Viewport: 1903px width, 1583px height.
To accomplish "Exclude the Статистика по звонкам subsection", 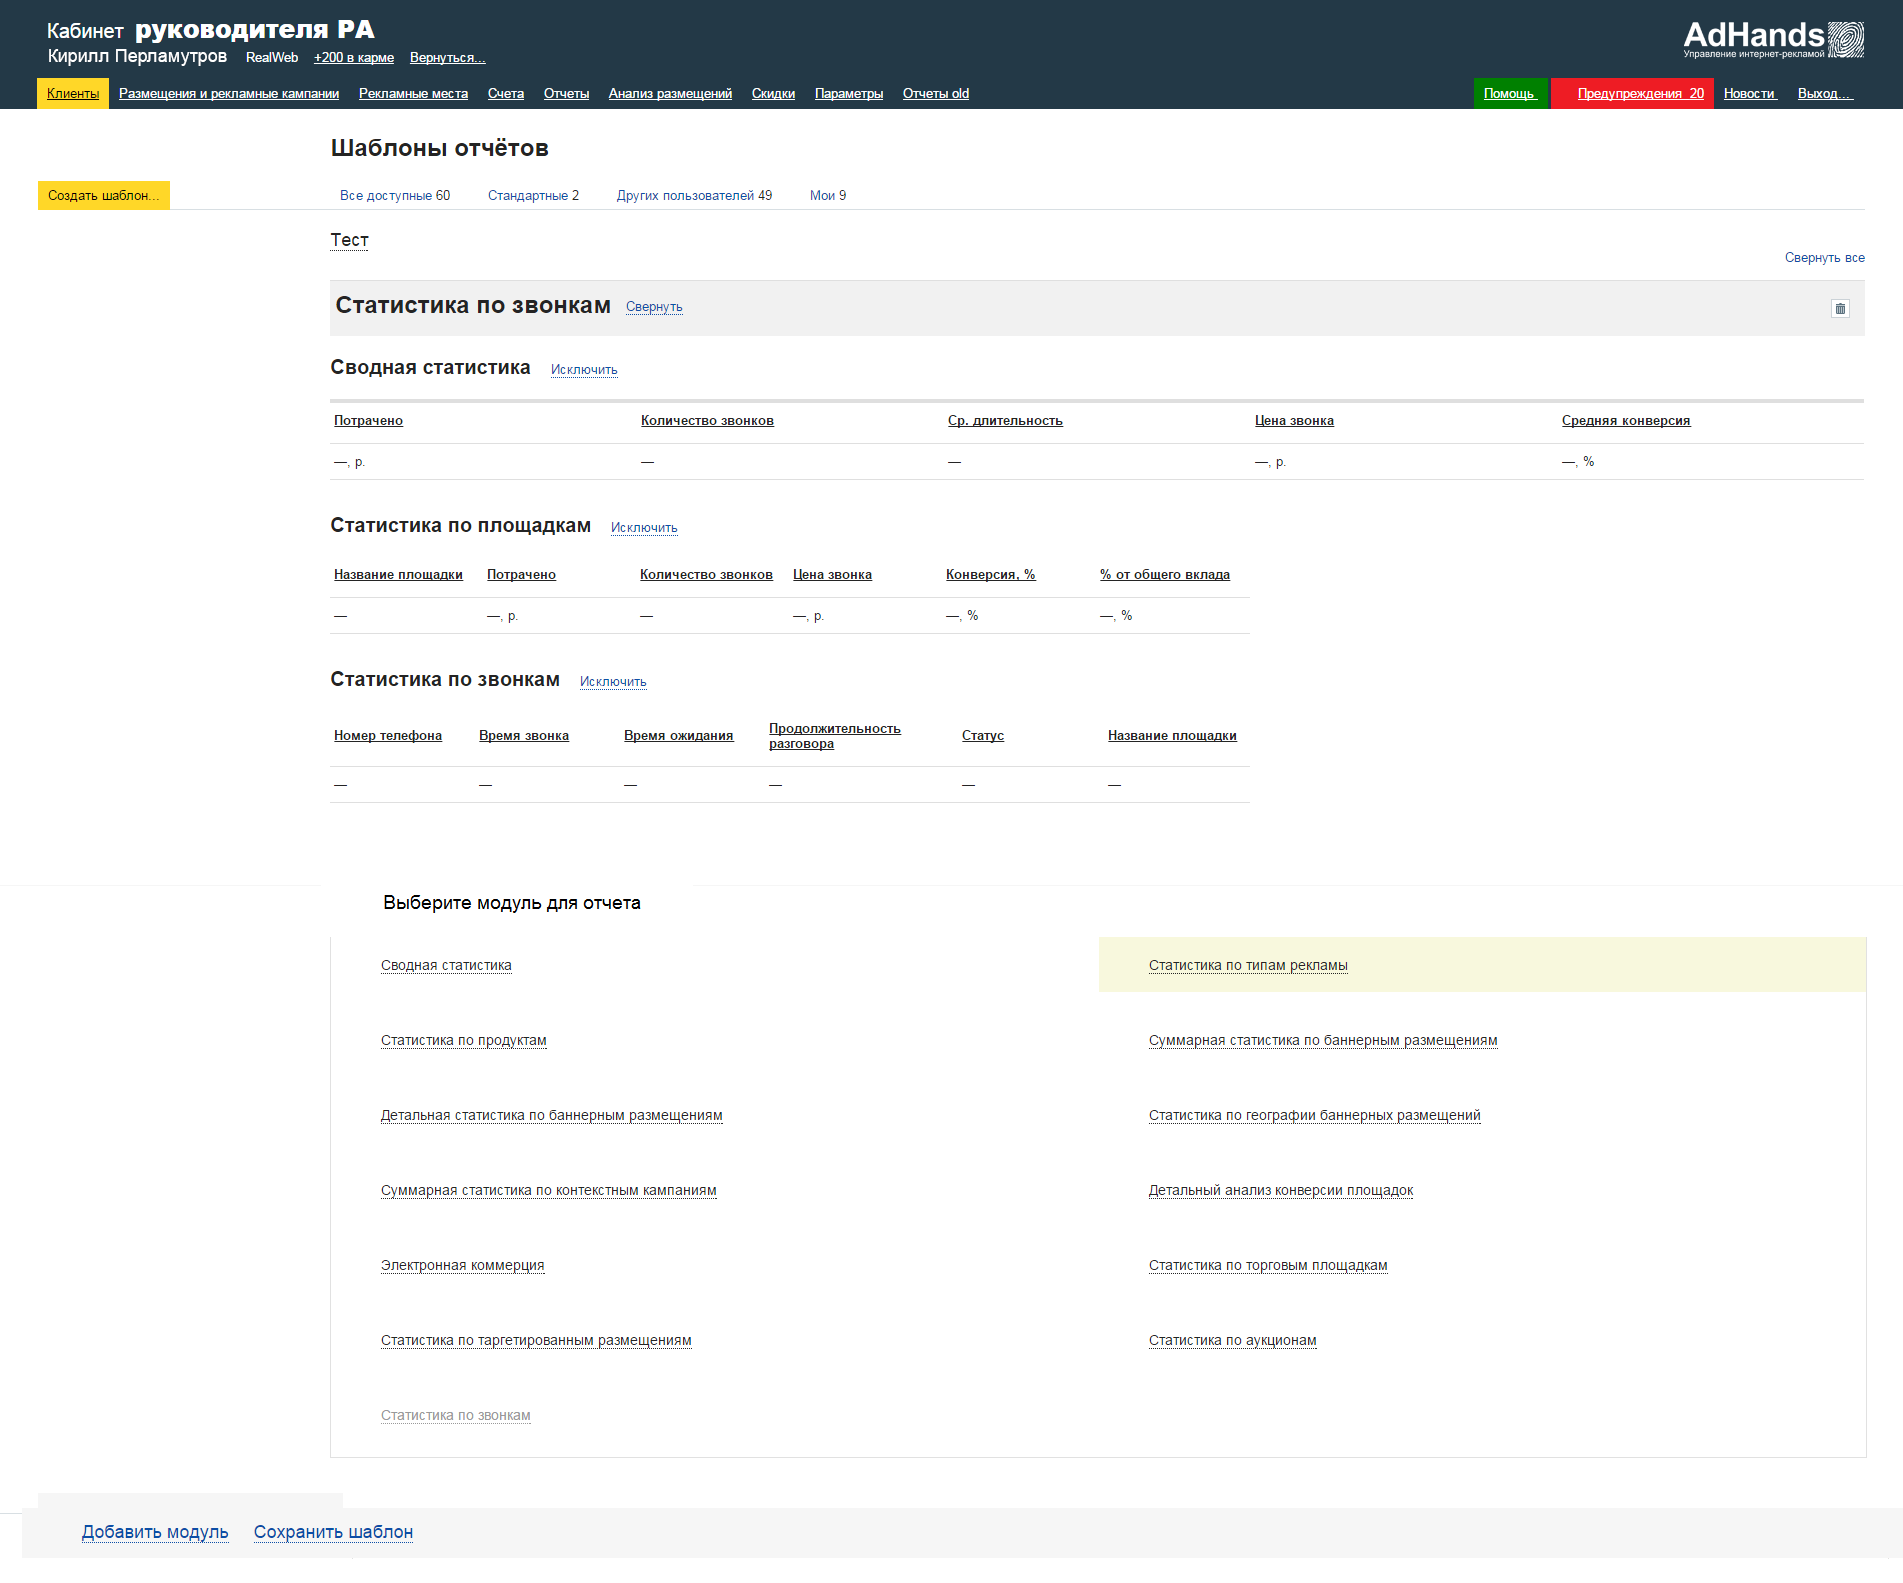I will pos(613,682).
